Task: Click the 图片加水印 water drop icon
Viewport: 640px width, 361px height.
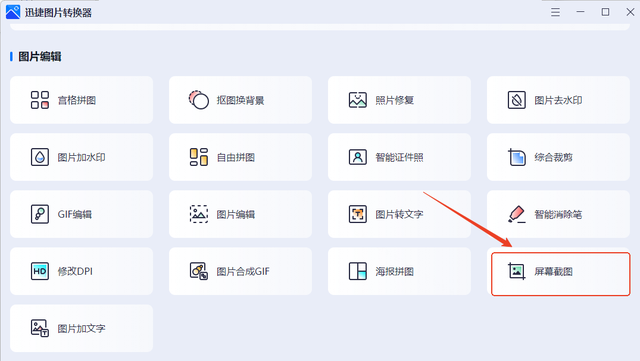Action: (x=40, y=157)
